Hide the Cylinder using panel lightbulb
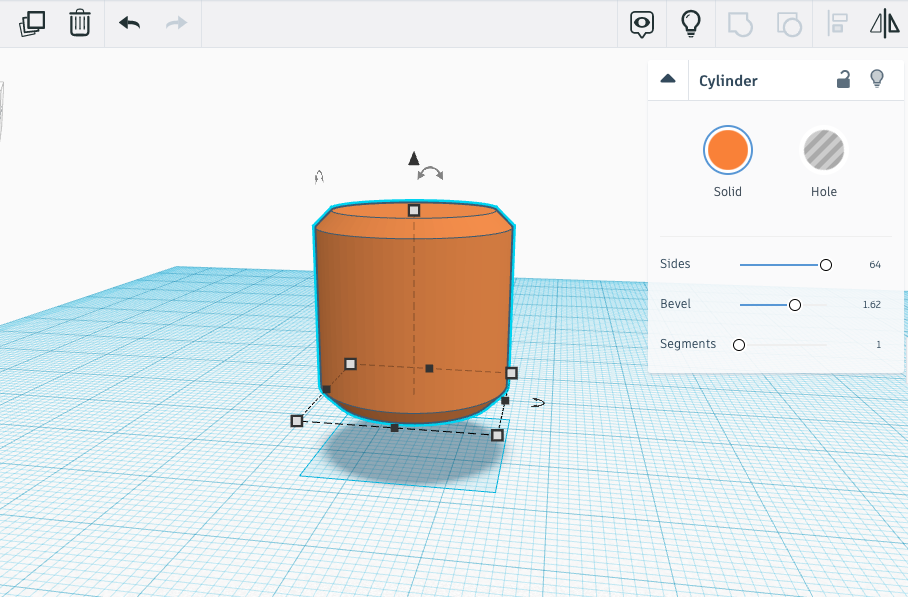 [877, 79]
